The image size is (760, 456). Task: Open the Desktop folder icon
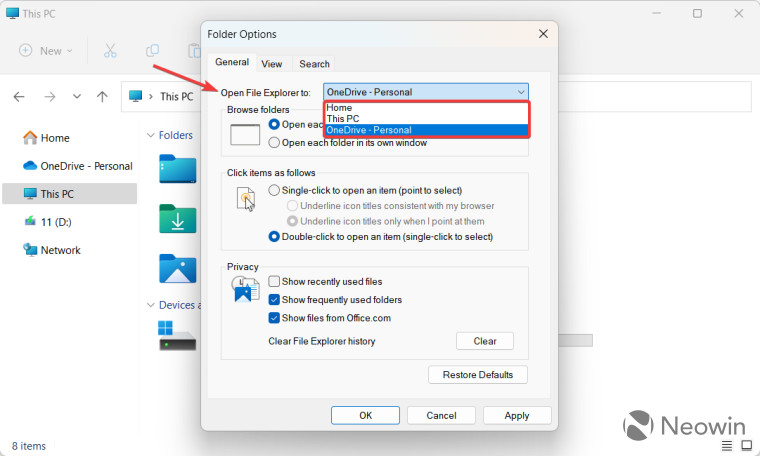(x=177, y=169)
